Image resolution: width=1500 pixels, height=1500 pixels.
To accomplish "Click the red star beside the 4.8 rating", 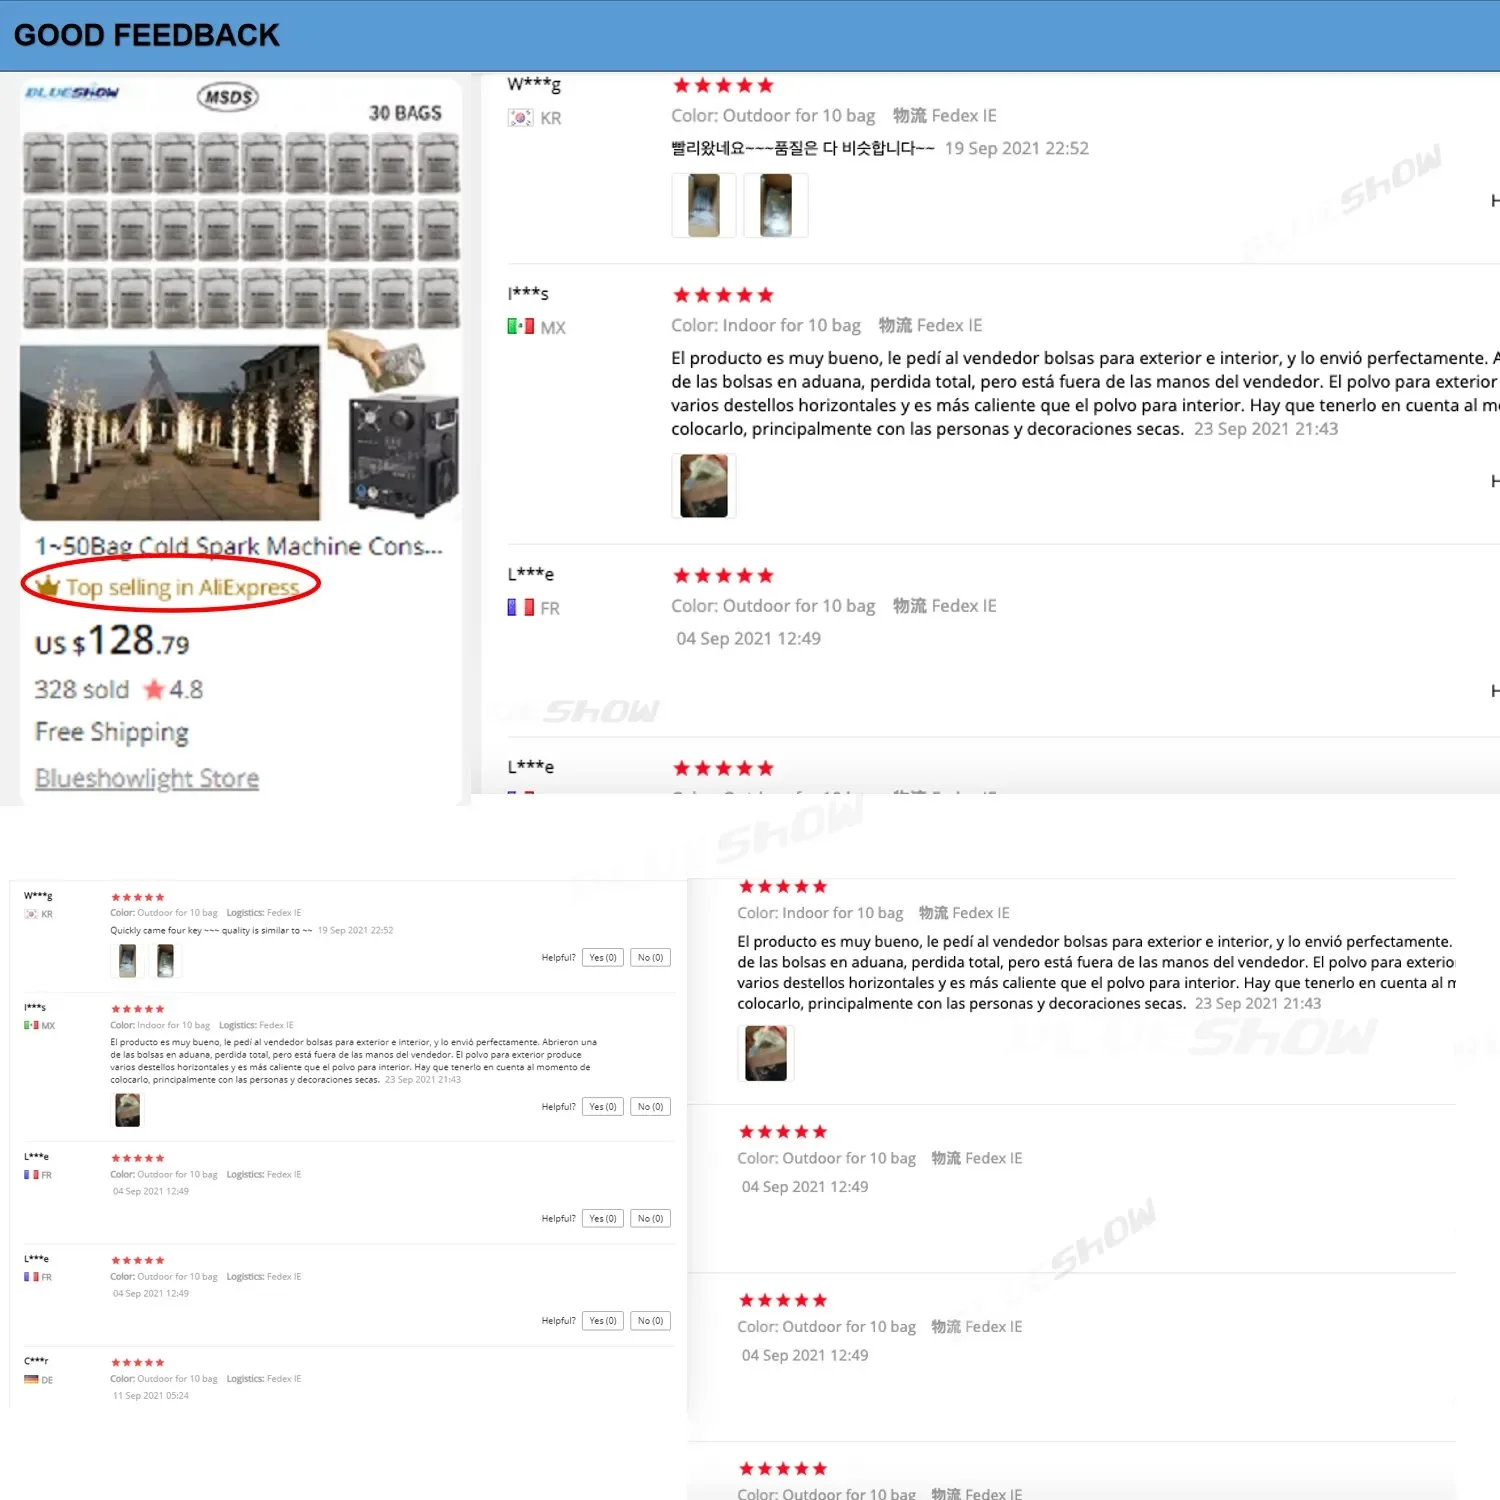I will pos(154,689).
